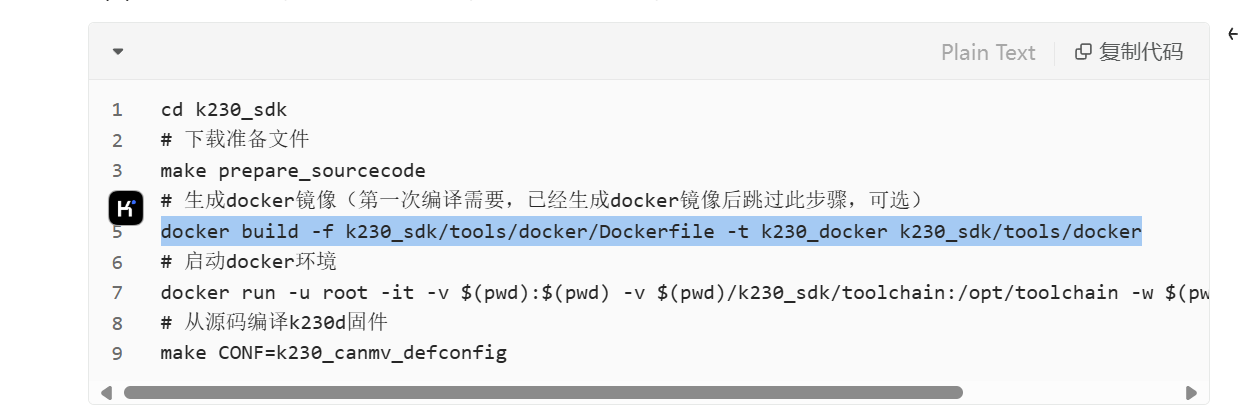
Task: Click the 'docker run -u root' line
Action: click(x=685, y=293)
